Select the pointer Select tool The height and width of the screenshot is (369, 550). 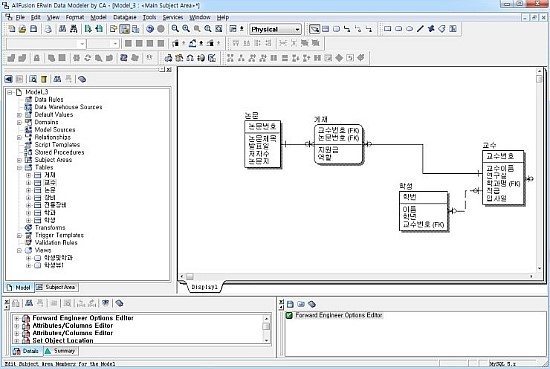(x=315, y=29)
